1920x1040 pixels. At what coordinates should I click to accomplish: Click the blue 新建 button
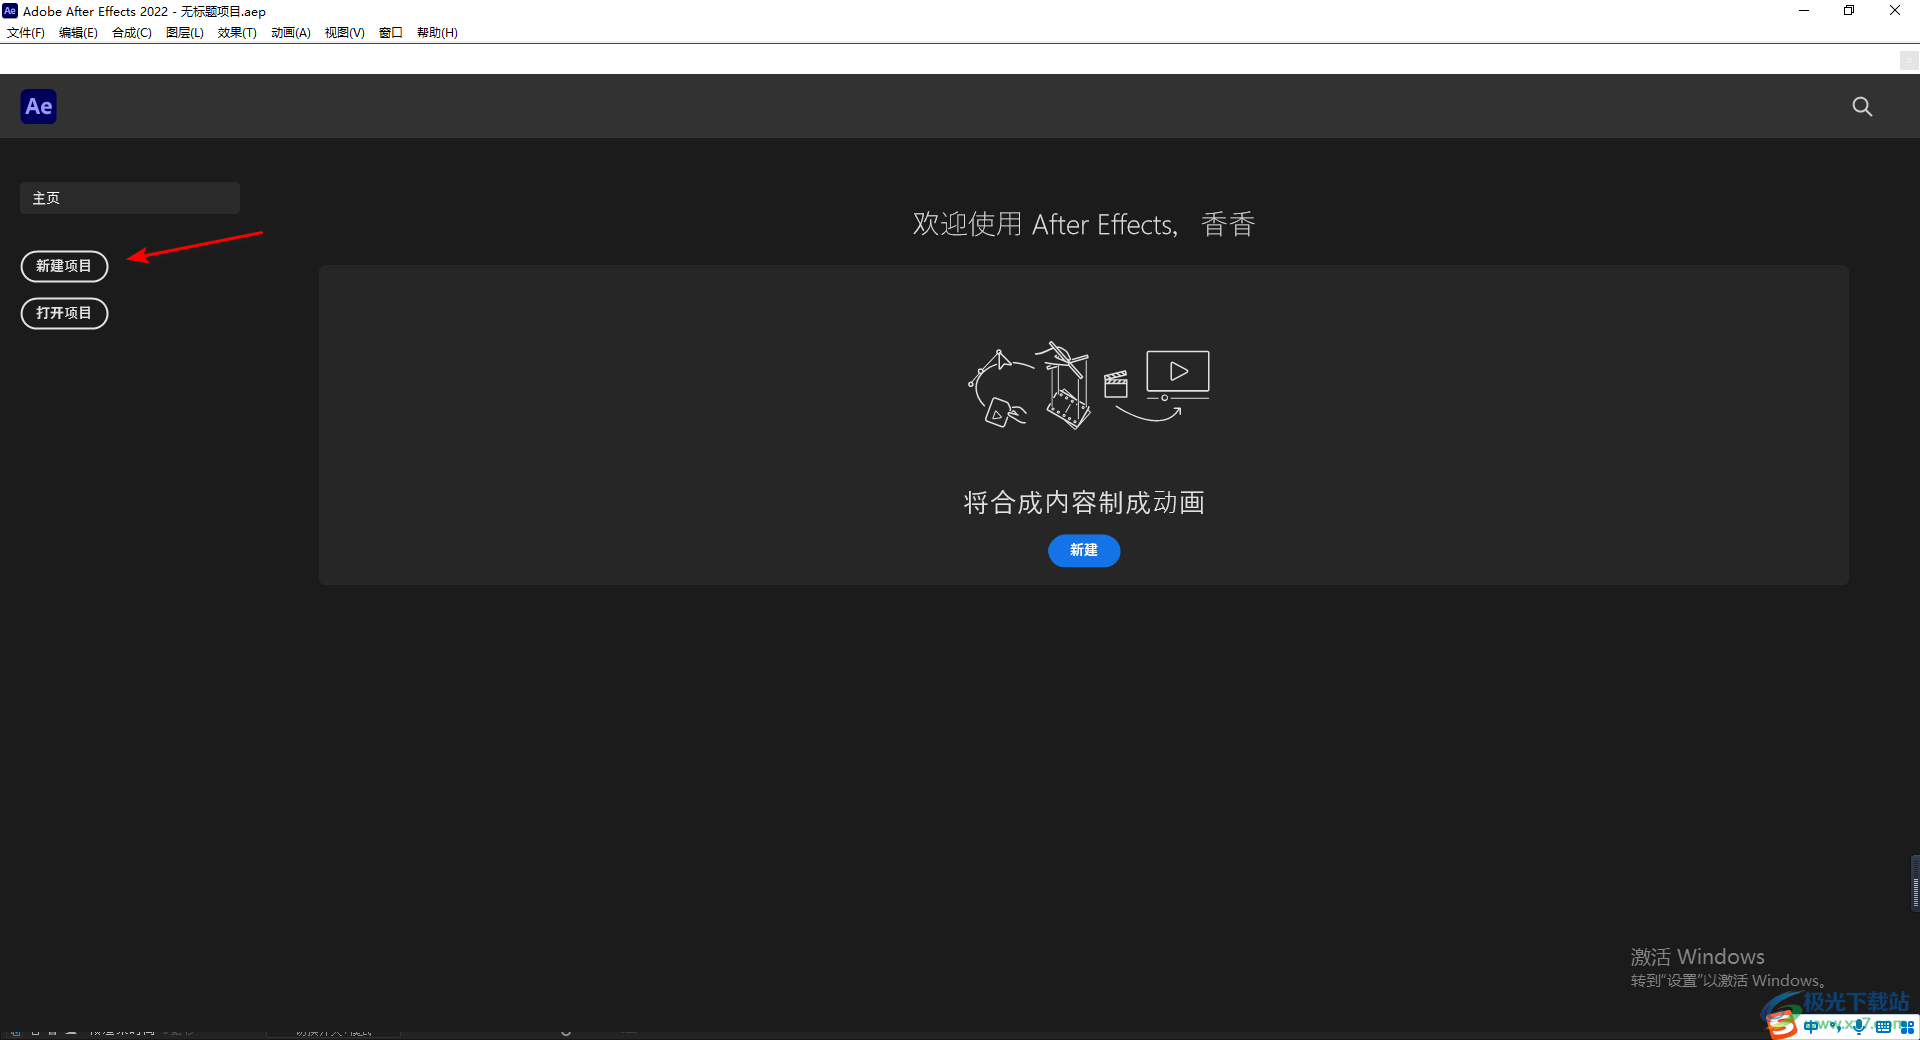[x=1084, y=550]
